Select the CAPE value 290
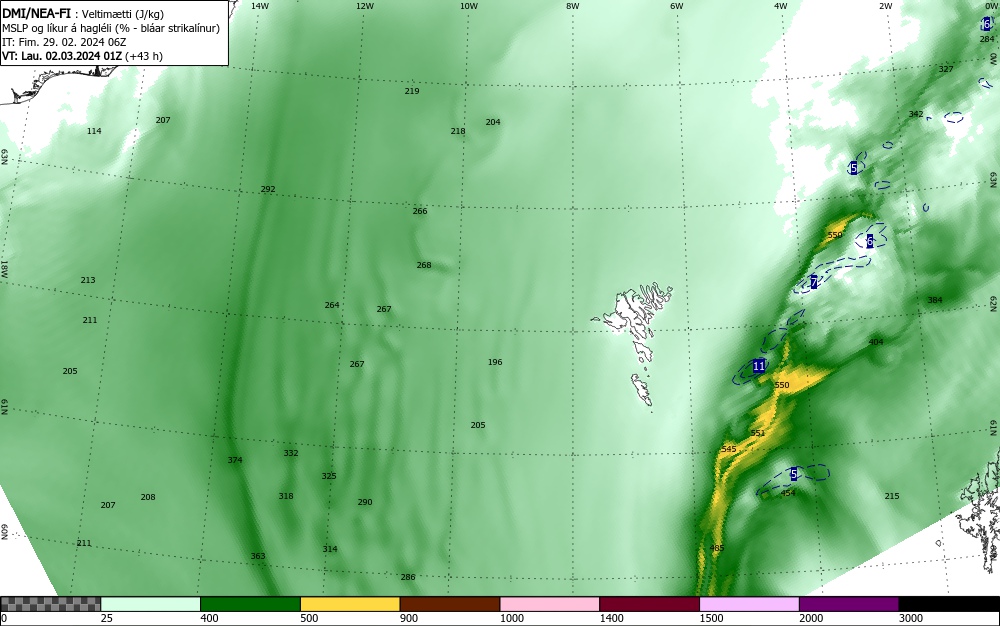Viewport: 1000px width, 626px height. [x=365, y=502]
